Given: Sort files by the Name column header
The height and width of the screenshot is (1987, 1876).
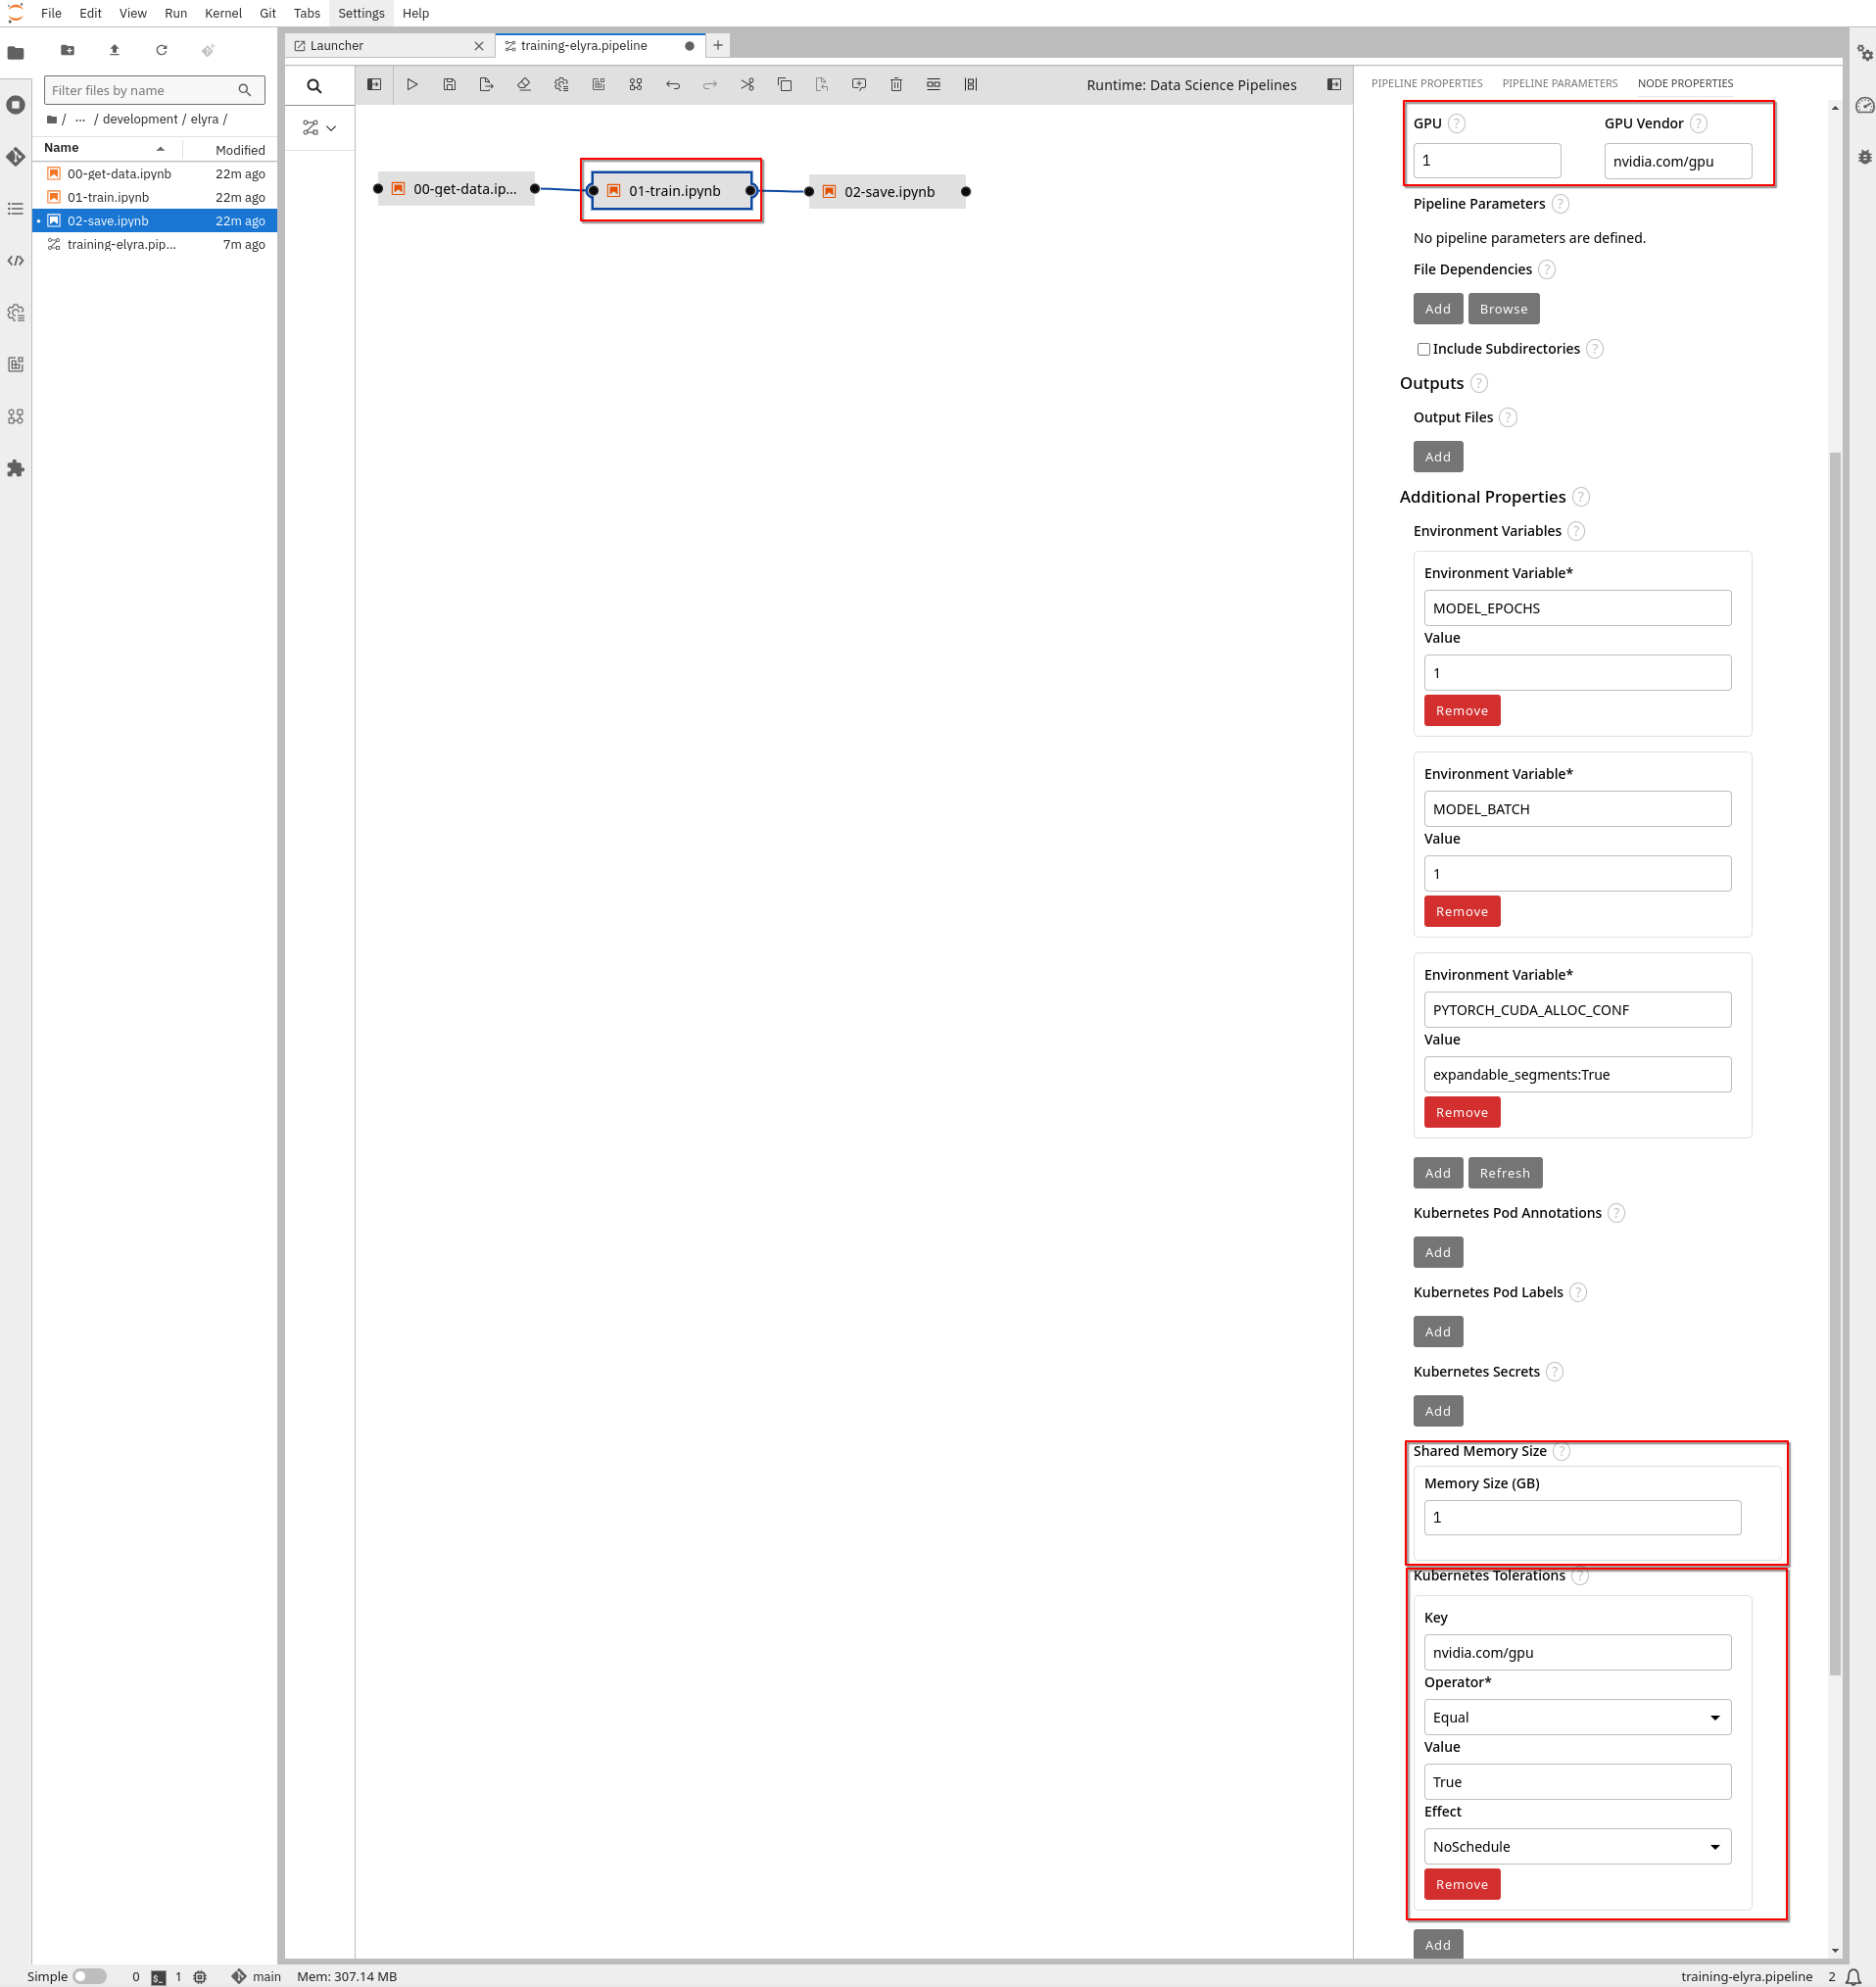Looking at the screenshot, I should pos(108,148).
